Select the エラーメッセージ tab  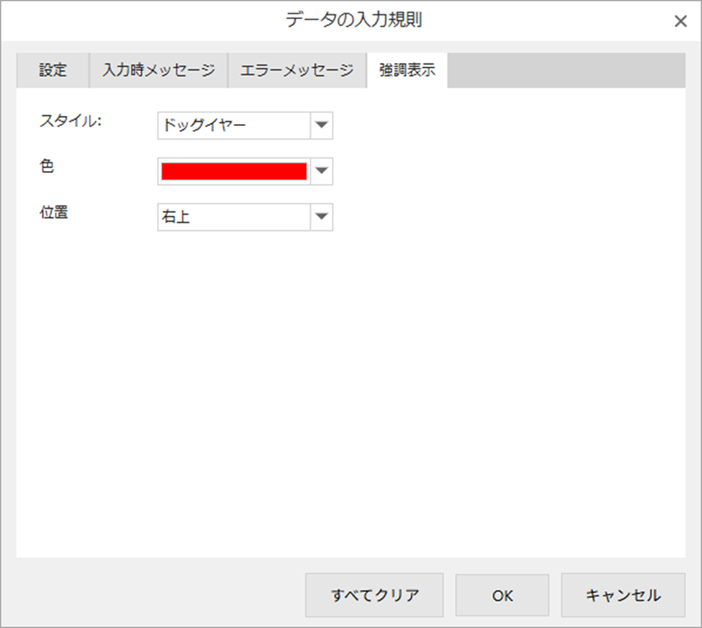pos(297,71)
